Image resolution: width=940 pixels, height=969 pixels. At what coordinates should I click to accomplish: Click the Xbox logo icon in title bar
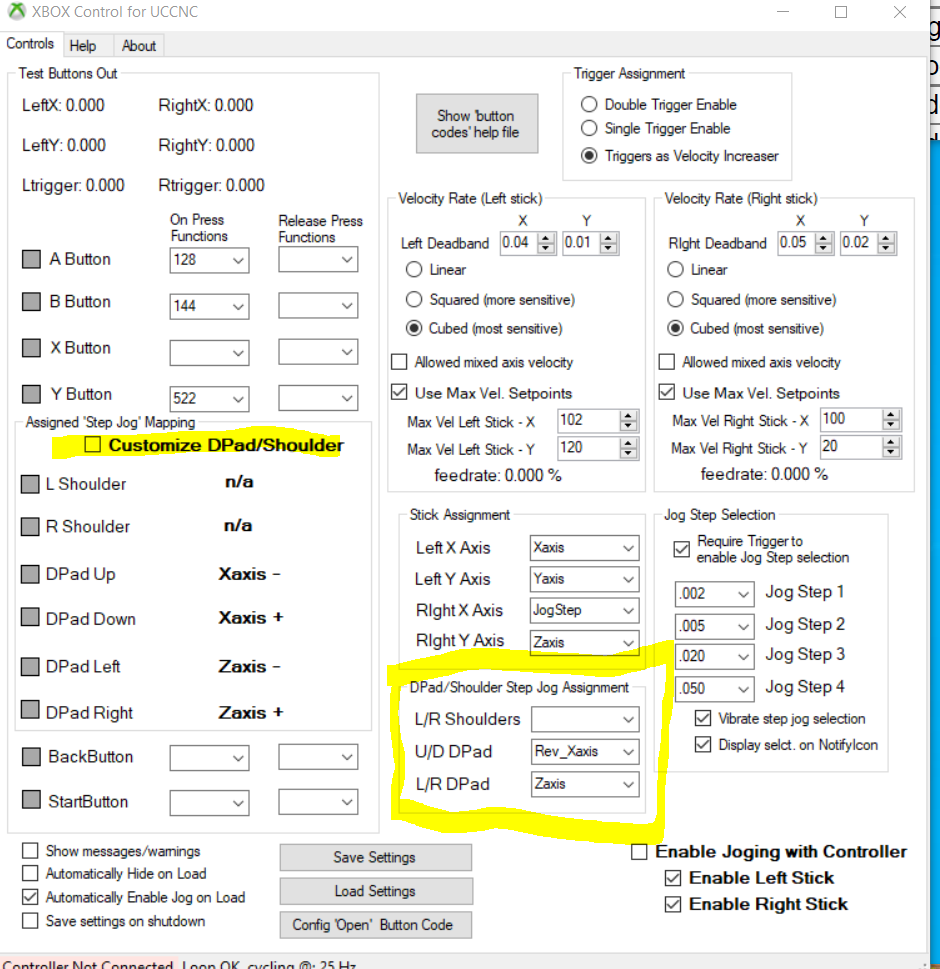pyautogui.click(x=17, y=11)
